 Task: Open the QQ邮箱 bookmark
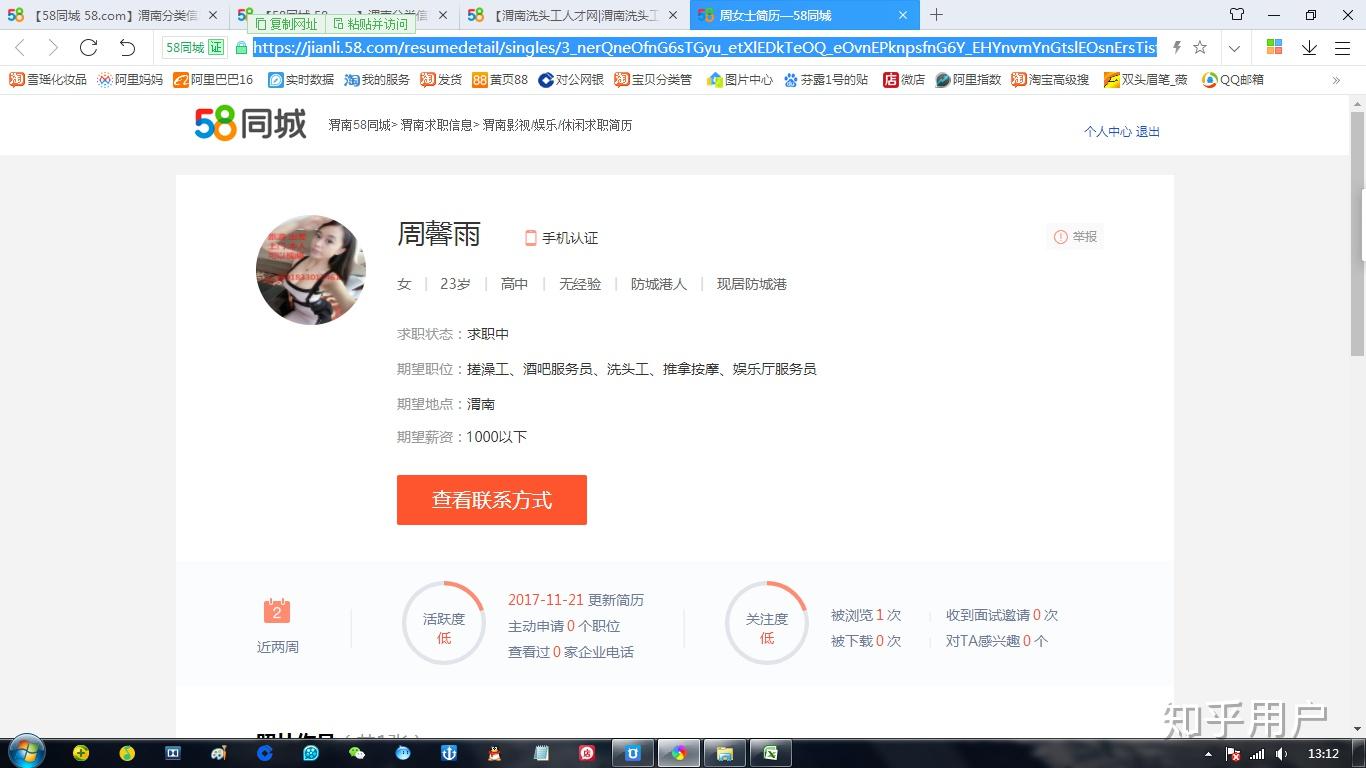1233,79
